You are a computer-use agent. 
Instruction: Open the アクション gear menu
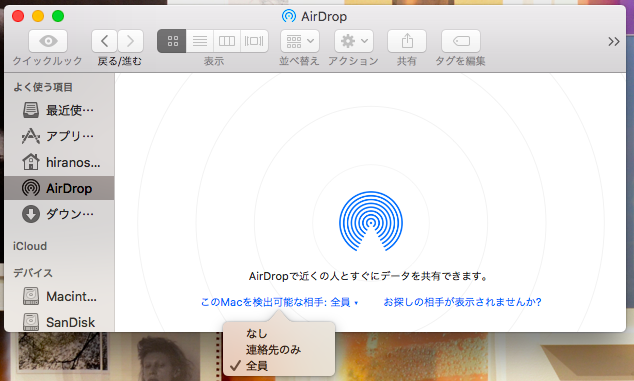[354, 41]
